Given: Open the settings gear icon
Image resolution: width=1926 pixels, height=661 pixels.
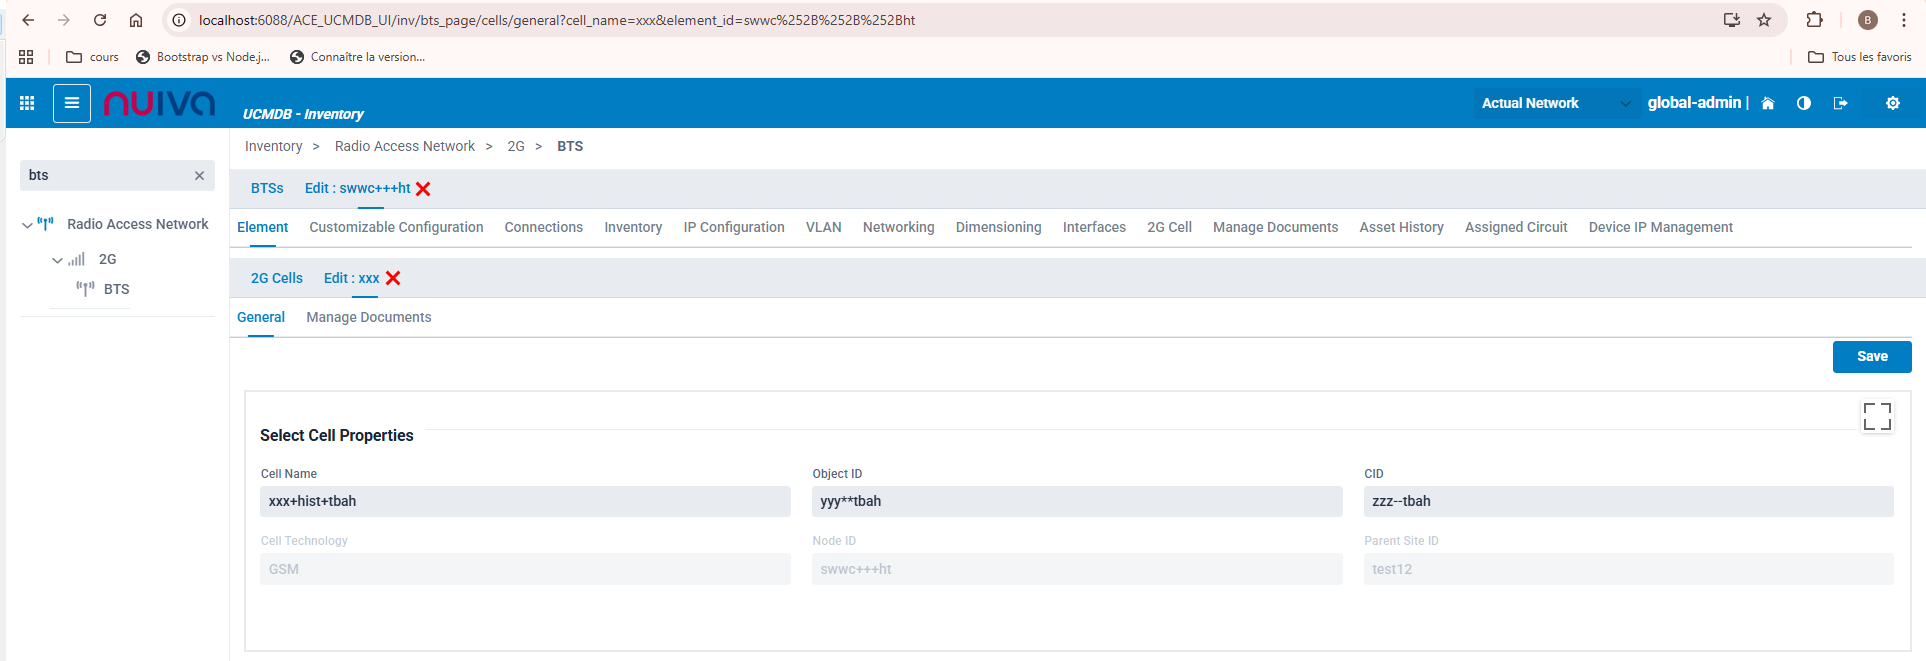Looking at the screenshot, I should point(1892,103).
